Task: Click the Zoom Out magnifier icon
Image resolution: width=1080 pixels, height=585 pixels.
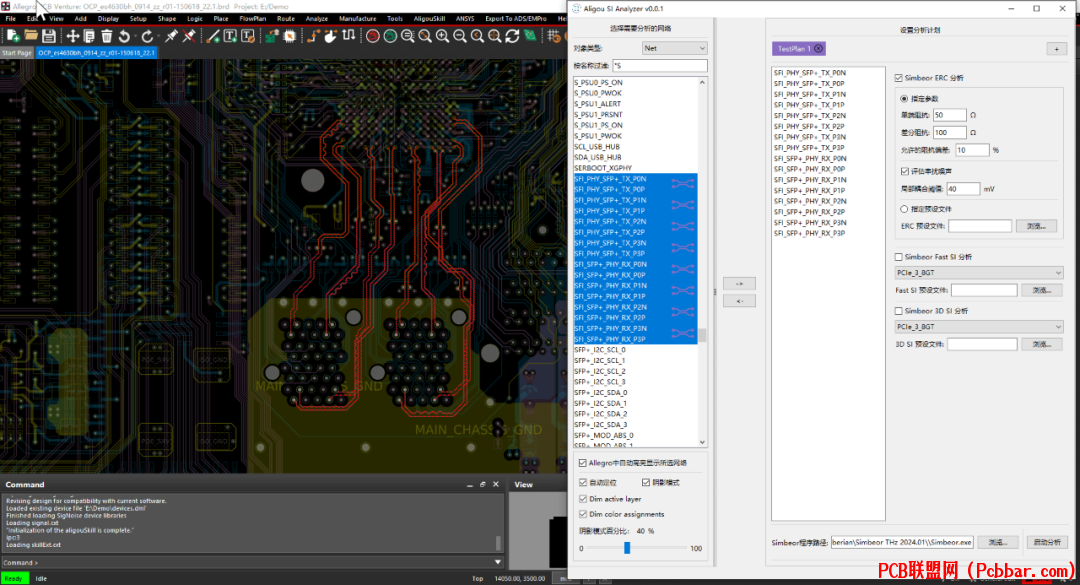Action: click(459, 36)
